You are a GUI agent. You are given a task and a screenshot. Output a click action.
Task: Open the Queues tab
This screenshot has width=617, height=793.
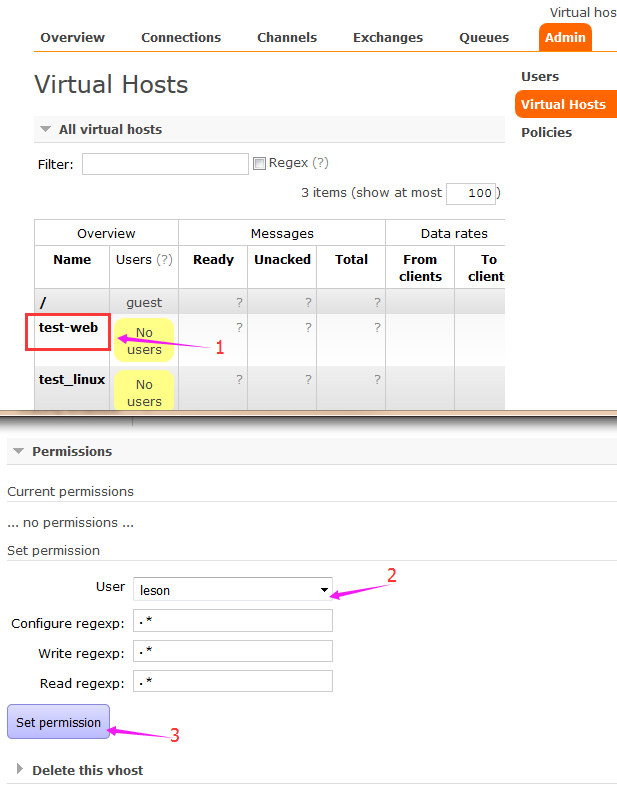[484, 37]
